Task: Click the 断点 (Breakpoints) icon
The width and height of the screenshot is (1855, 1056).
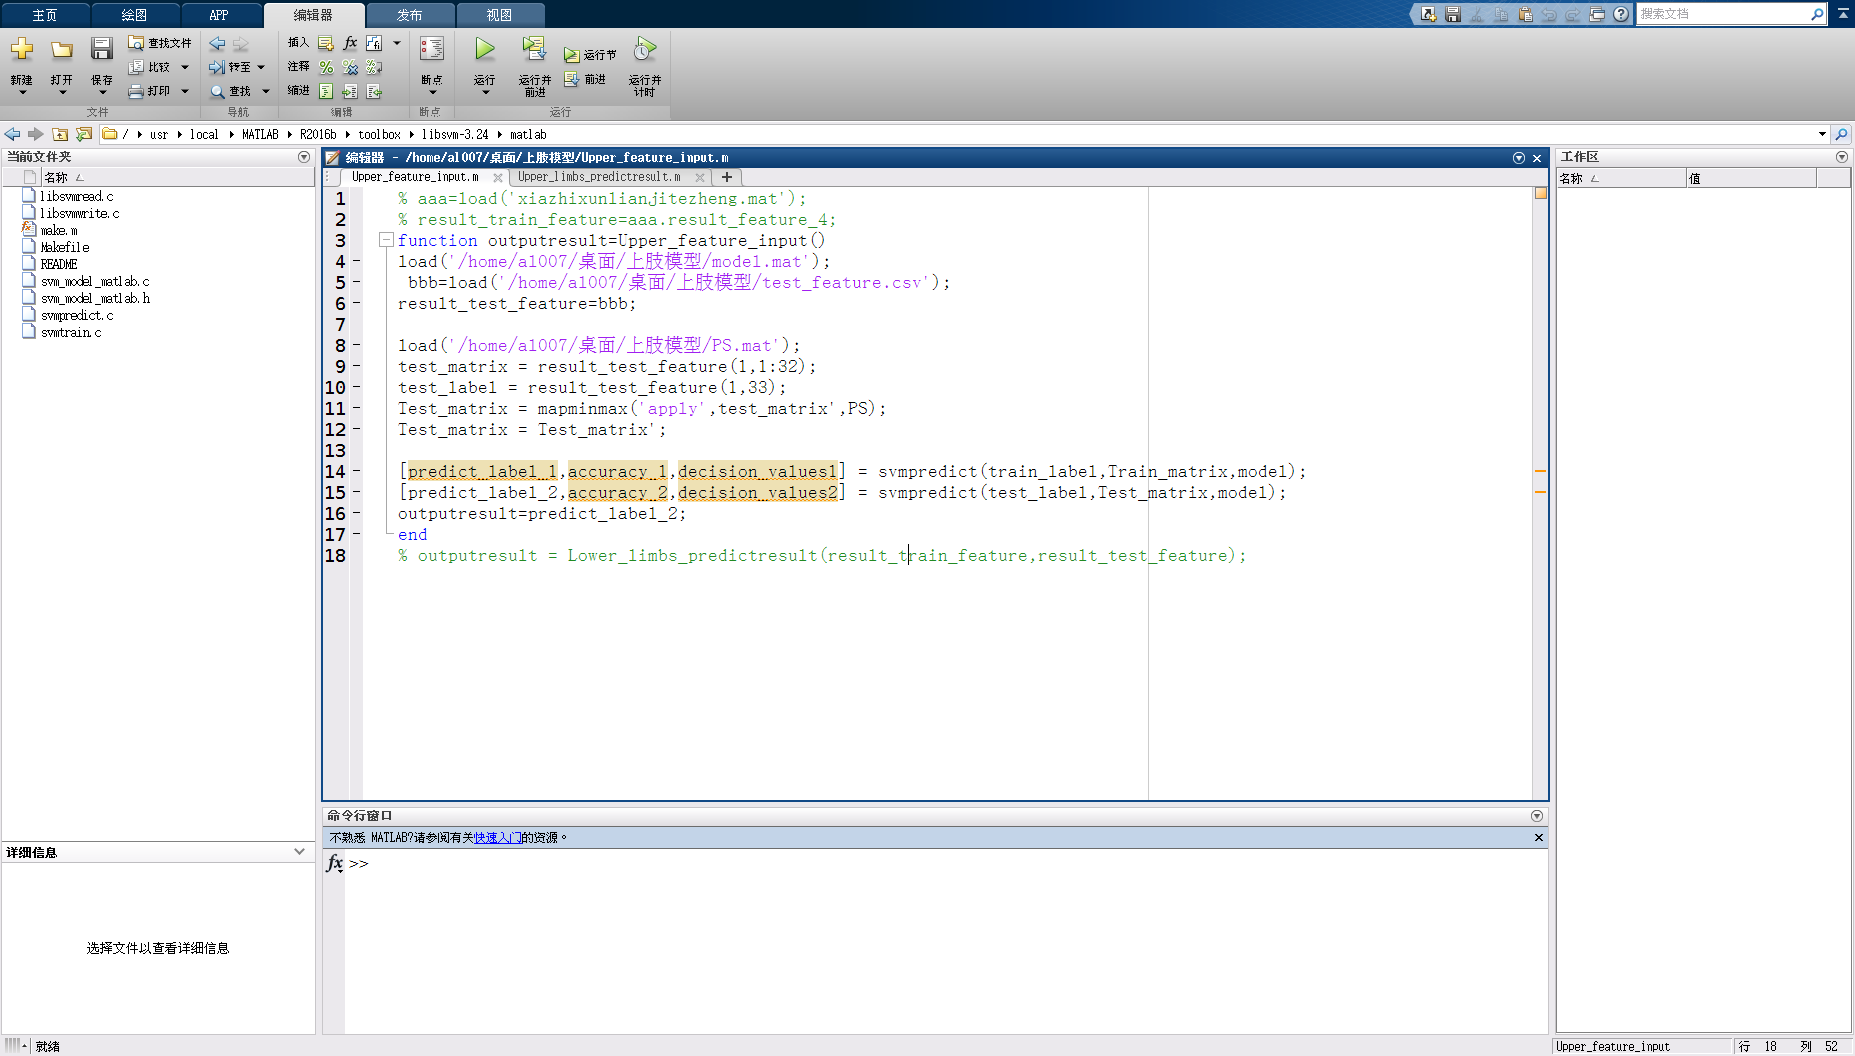Action: [432, 49]
